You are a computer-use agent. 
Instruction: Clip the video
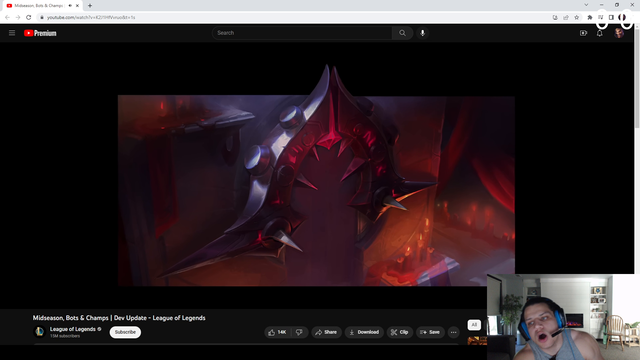coord(399,332)
